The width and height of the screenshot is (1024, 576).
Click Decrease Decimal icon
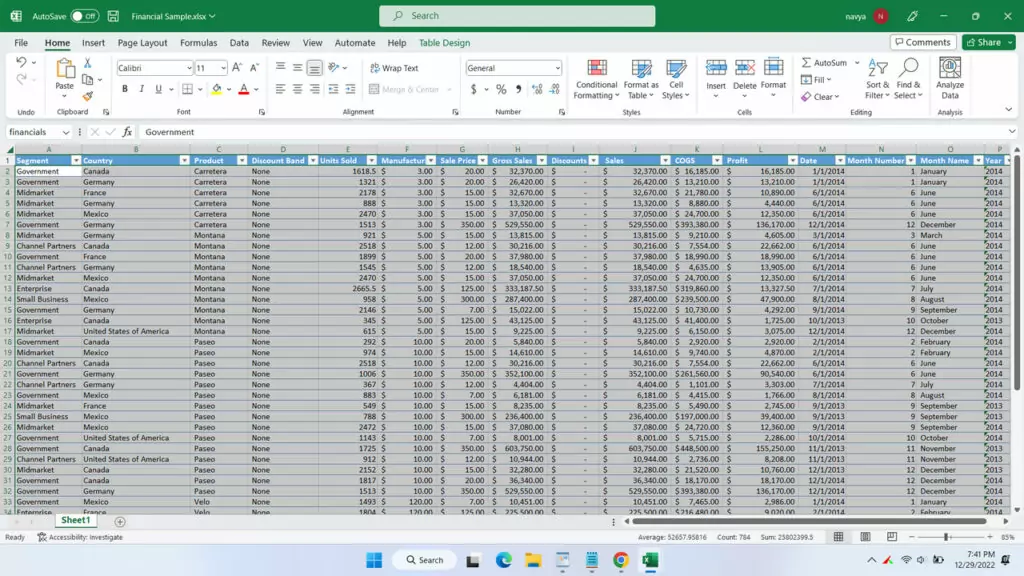(x=554, y=89)
